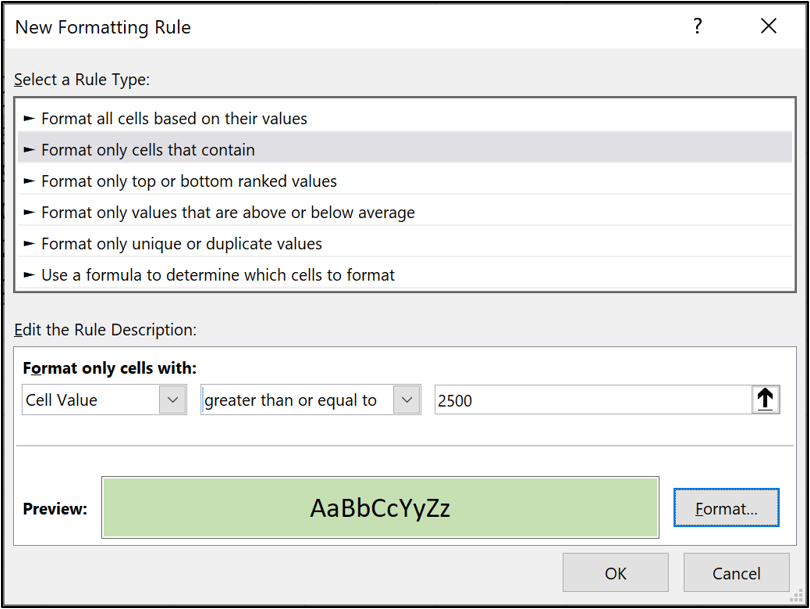This screenshot has width=810, height=609.
Task: Open the "greater than or equal to" dropdown
Action: (x=406, y=399)
